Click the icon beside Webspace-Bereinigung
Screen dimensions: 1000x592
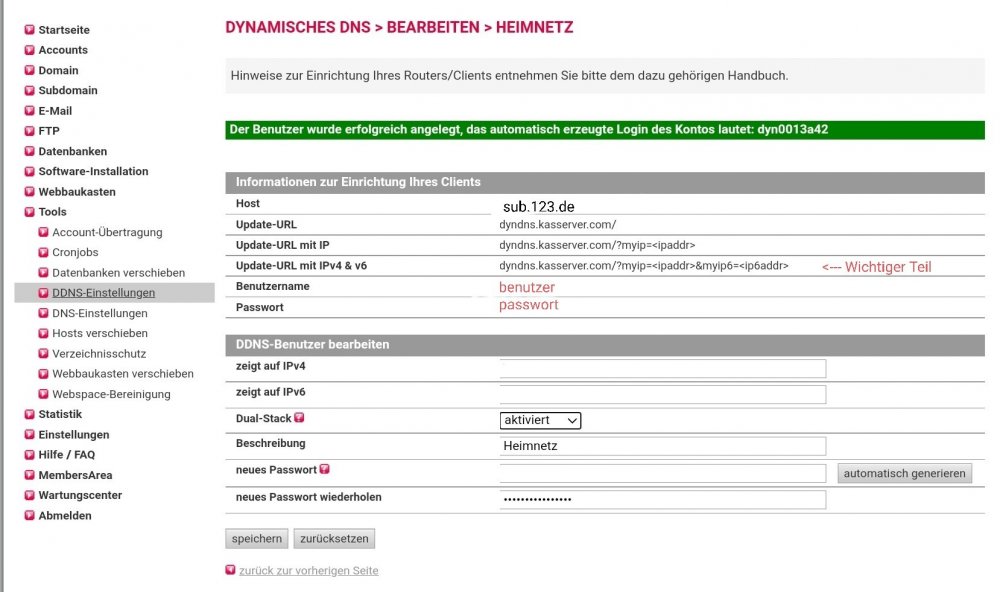pyautogui.click(x=43, y=394)
